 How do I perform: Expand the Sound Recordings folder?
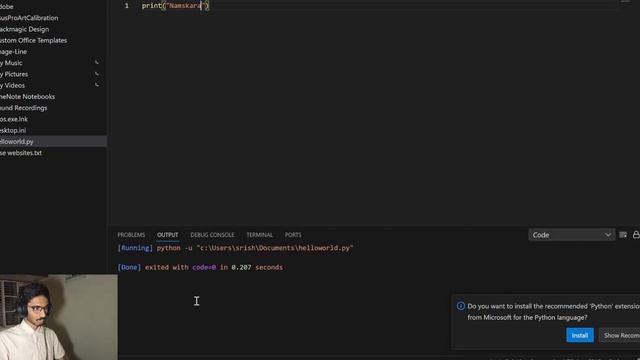(53, 108)
